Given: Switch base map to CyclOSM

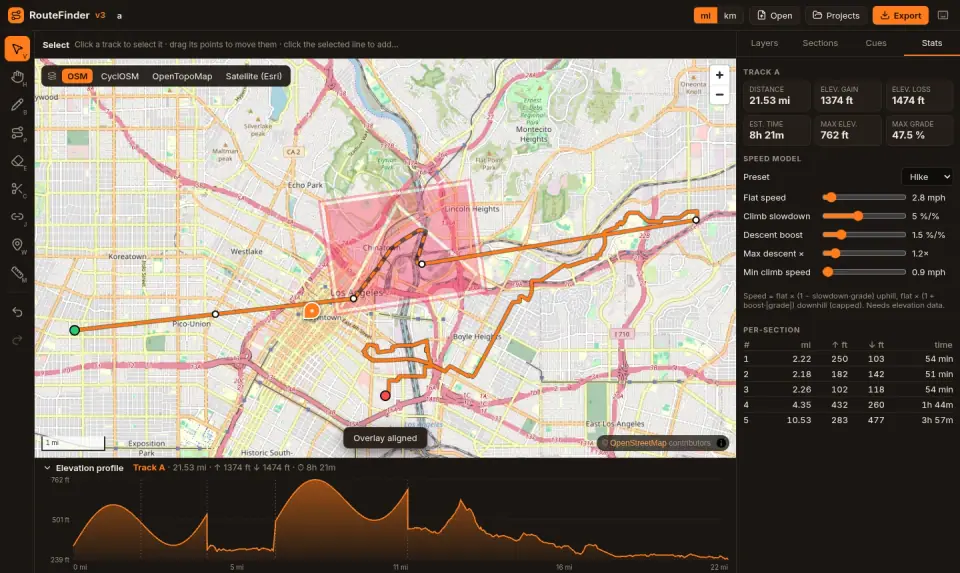Looking at the screenshot, I should pyautogui.click(x=119, y=76).
